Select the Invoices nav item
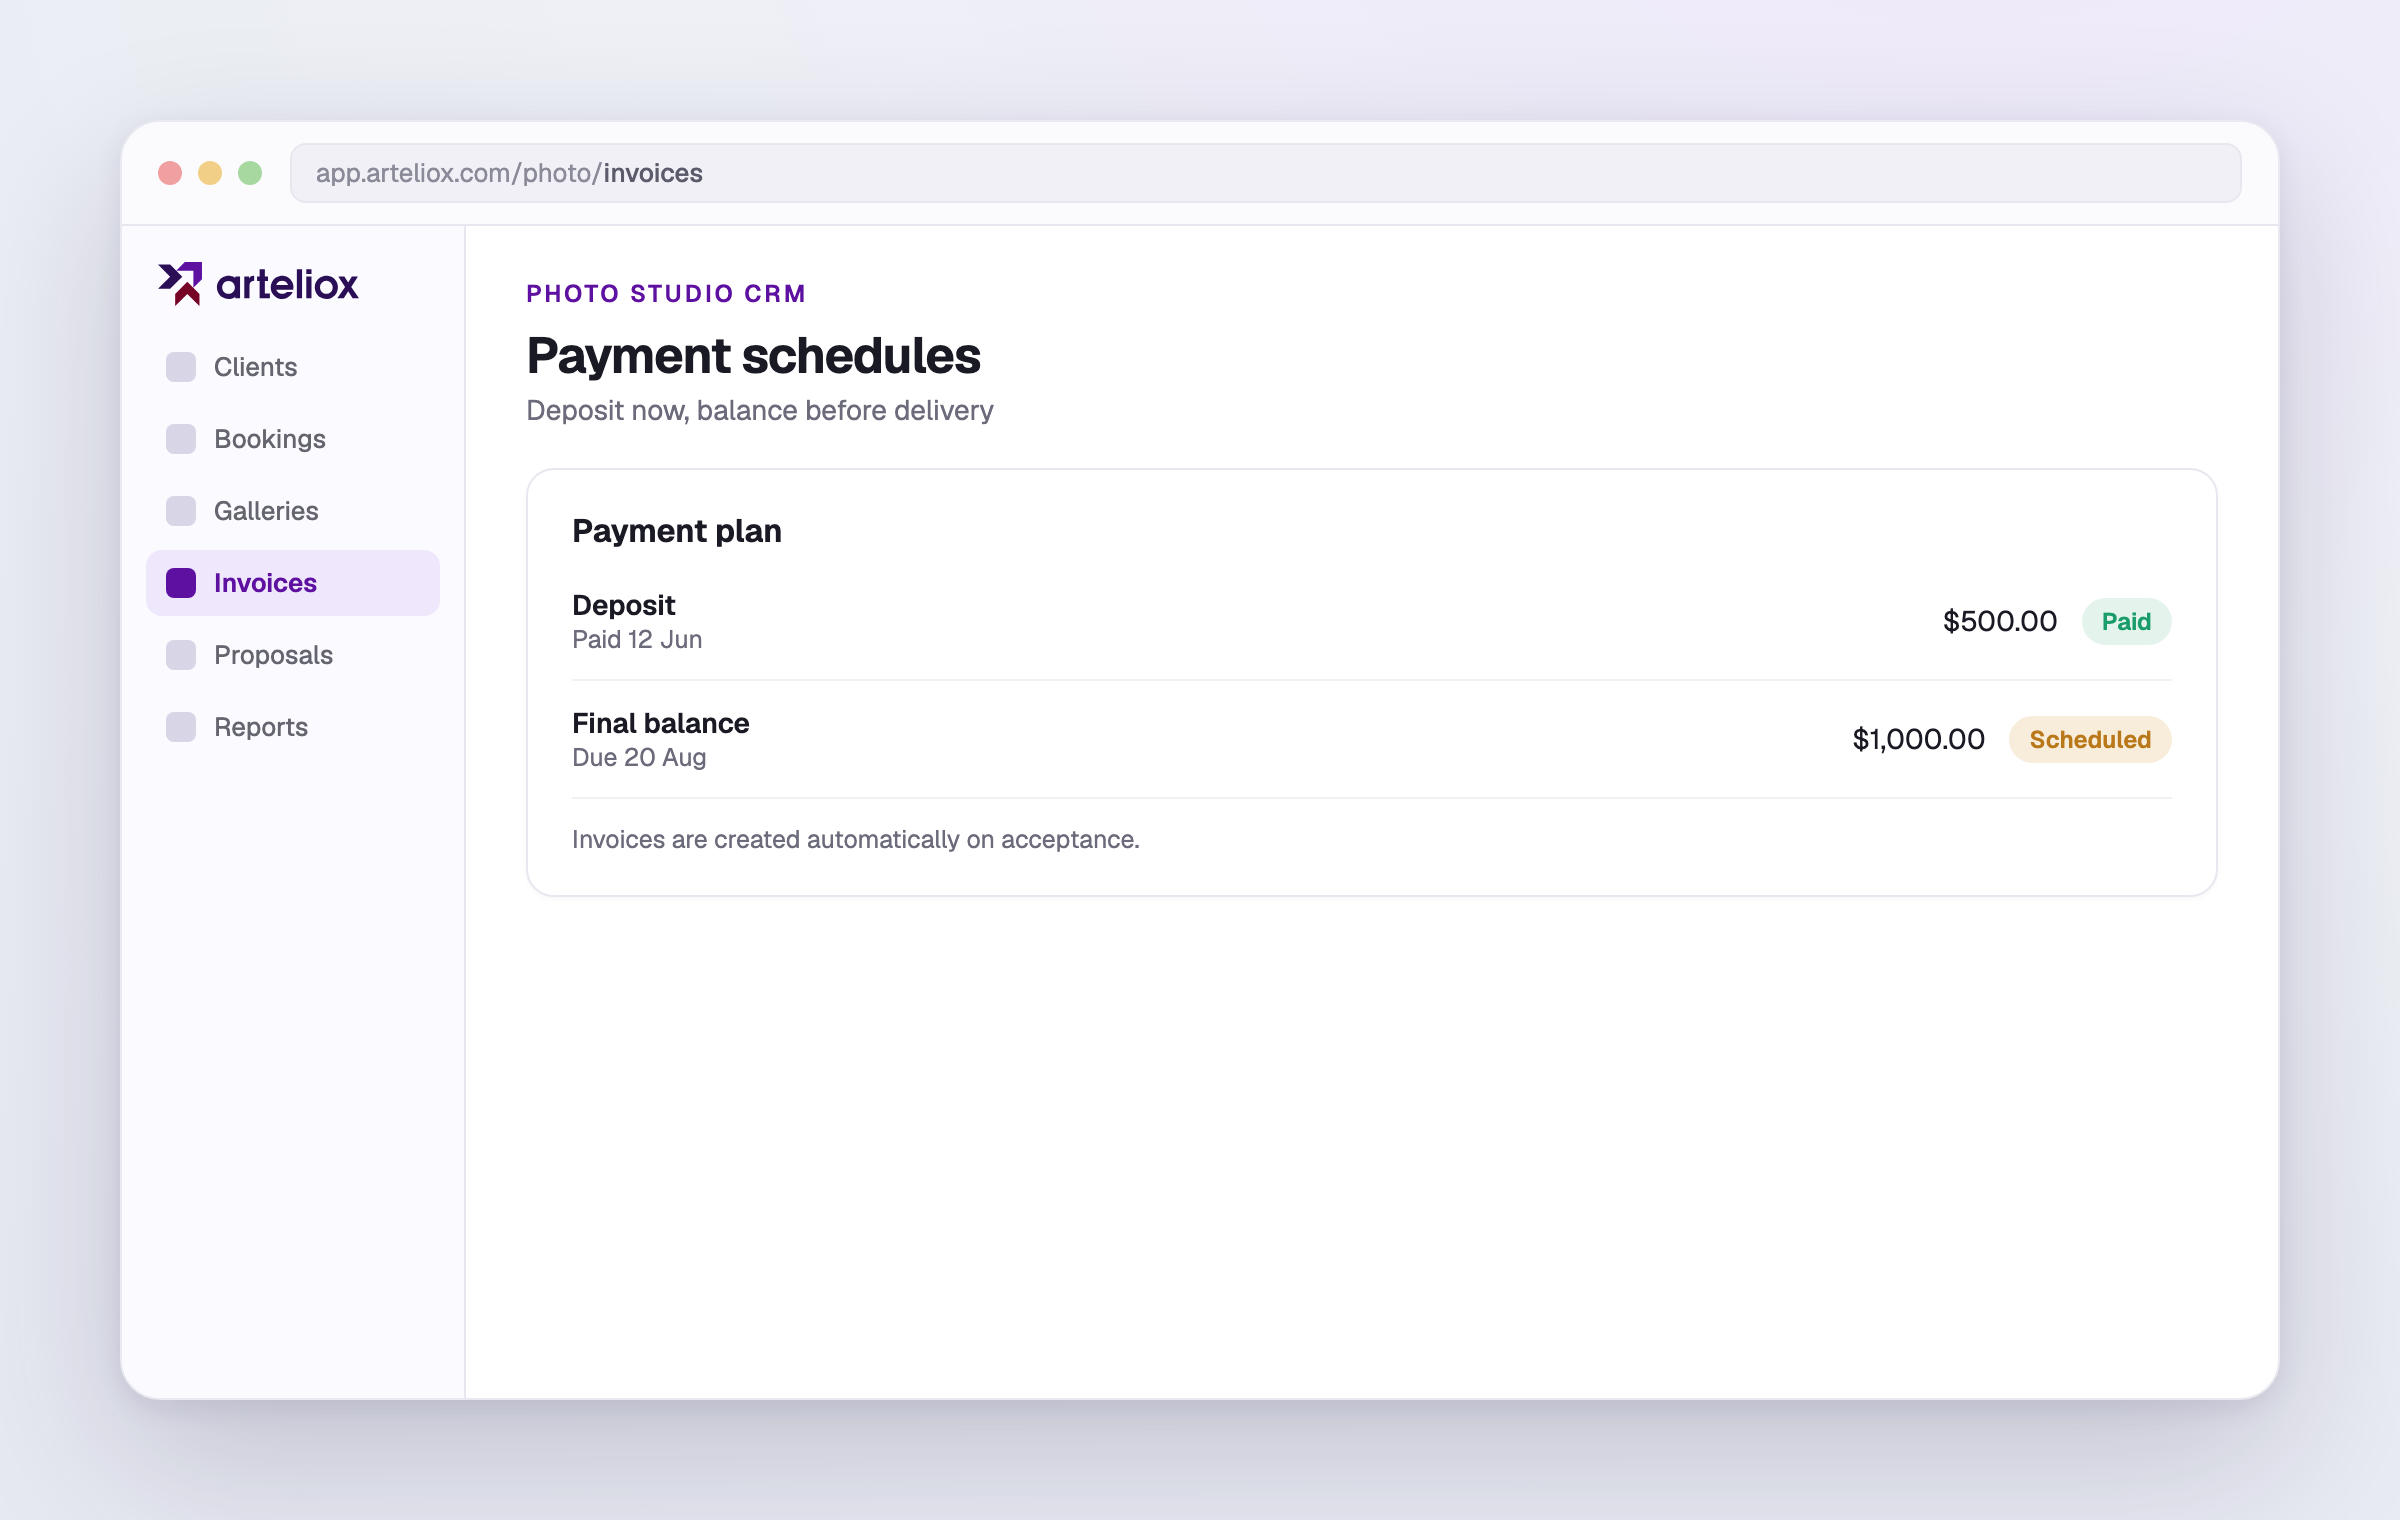The height and width of the screenshot is (1520, 2400). point(293,583)
